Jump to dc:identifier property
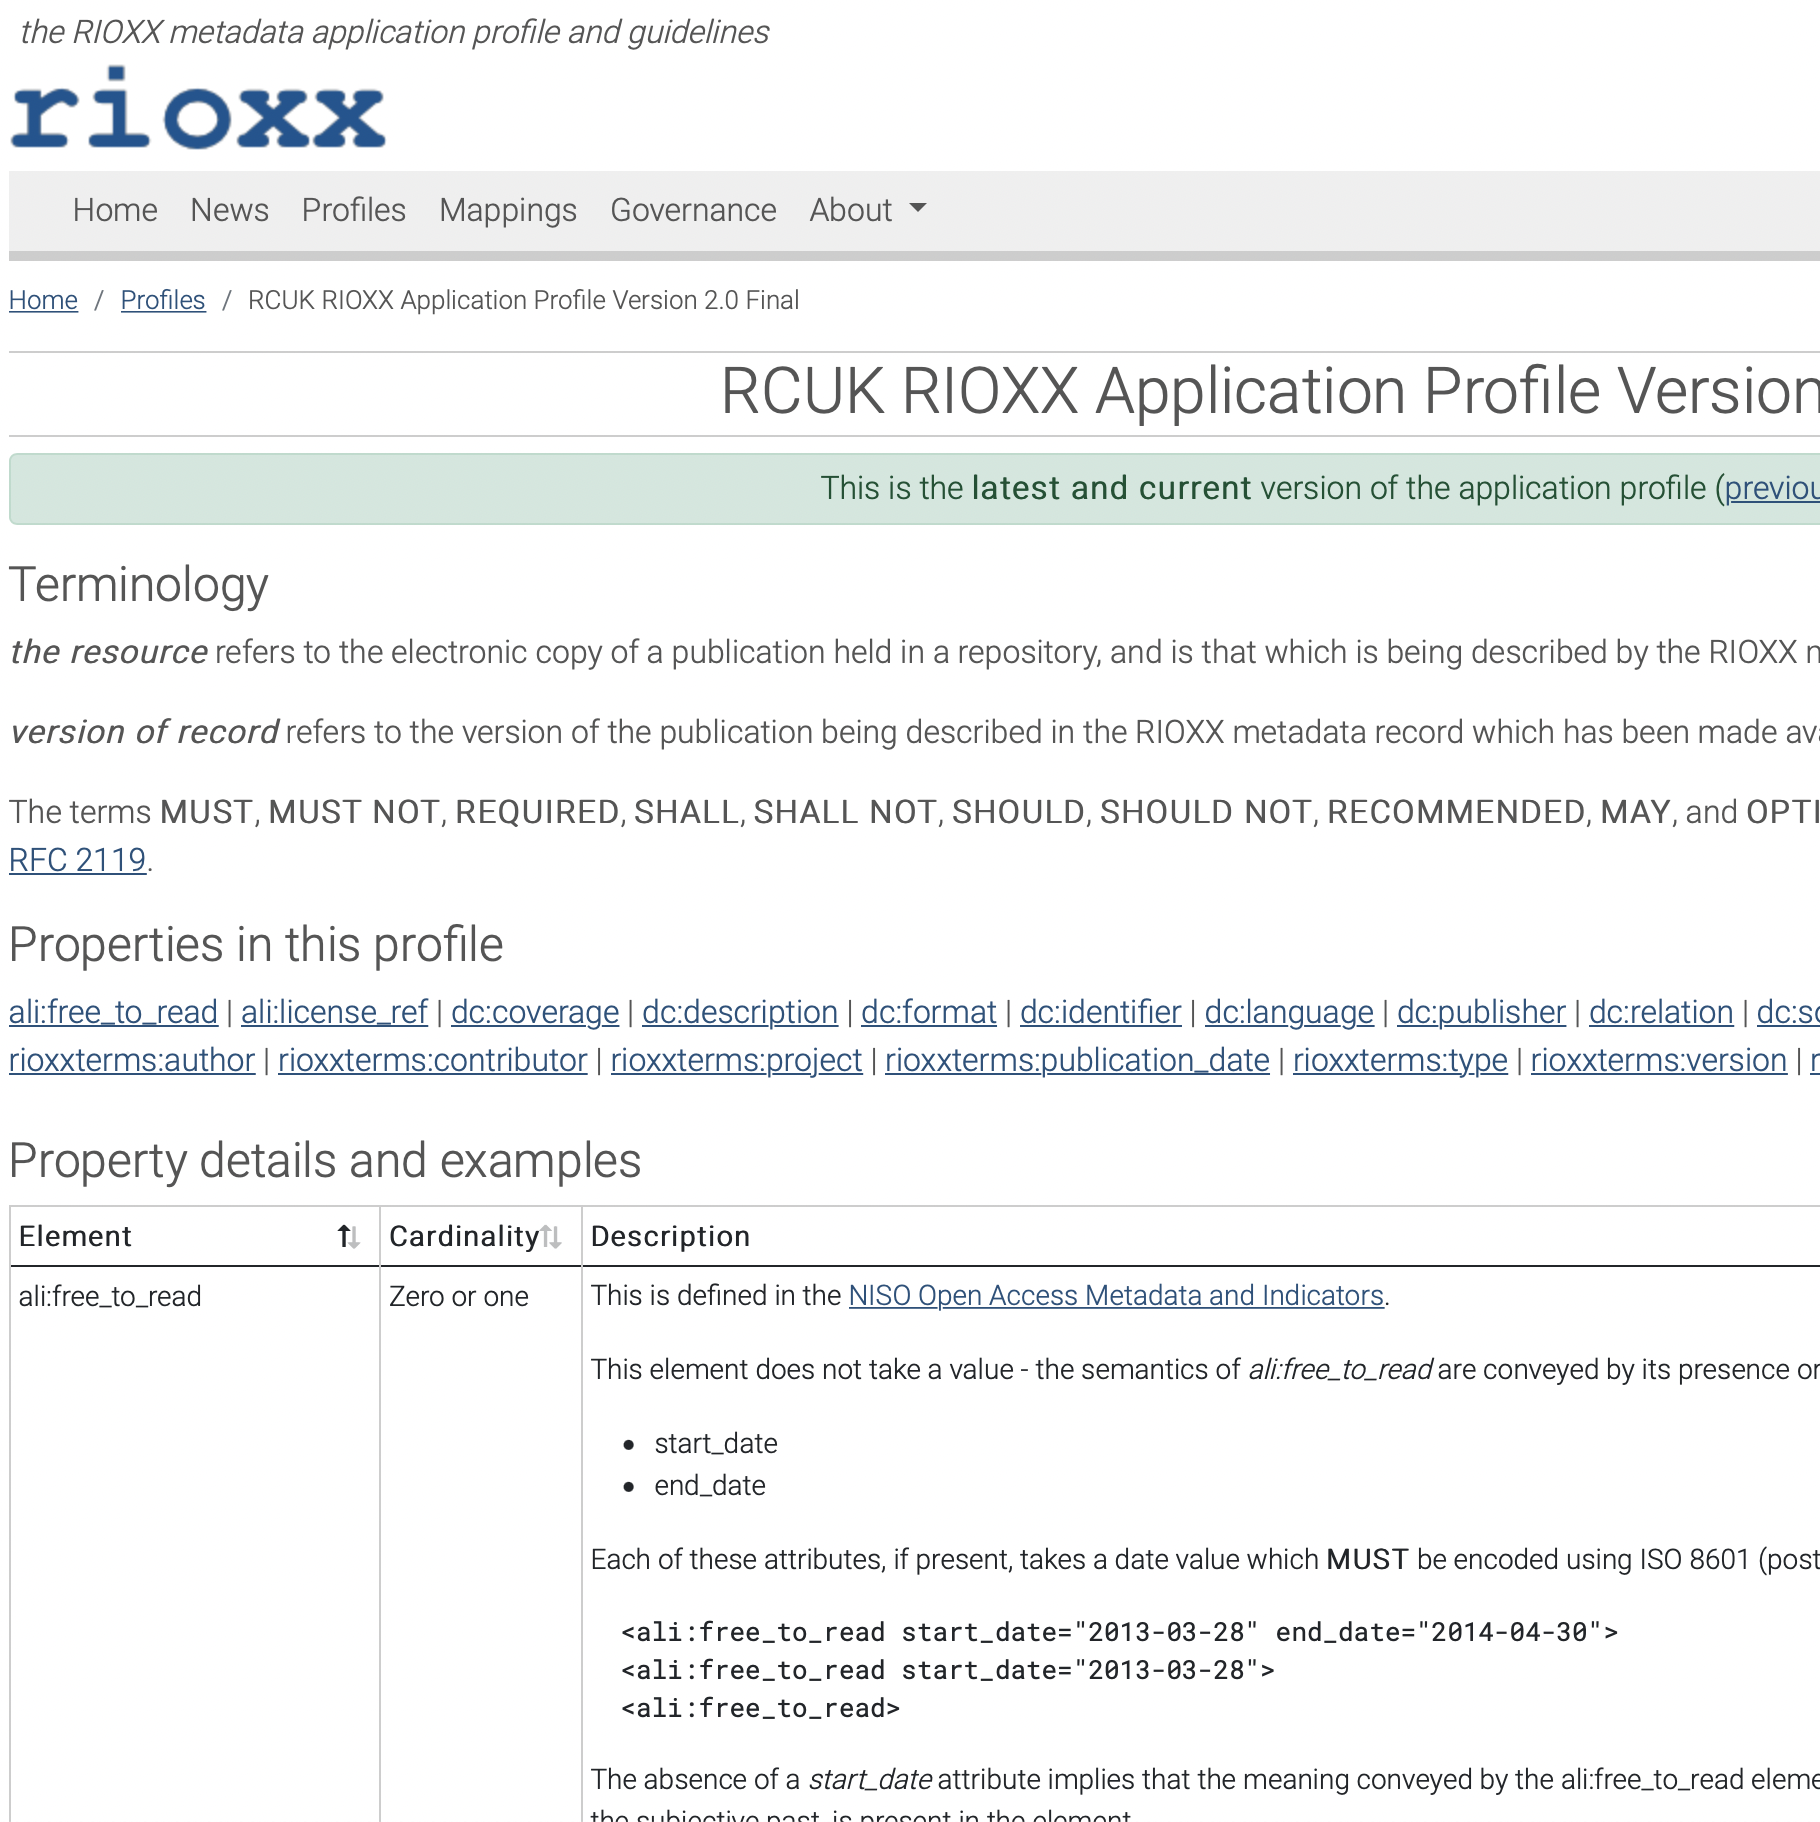This screenshot has height=1822, width=1820. coord(1101,1012)
